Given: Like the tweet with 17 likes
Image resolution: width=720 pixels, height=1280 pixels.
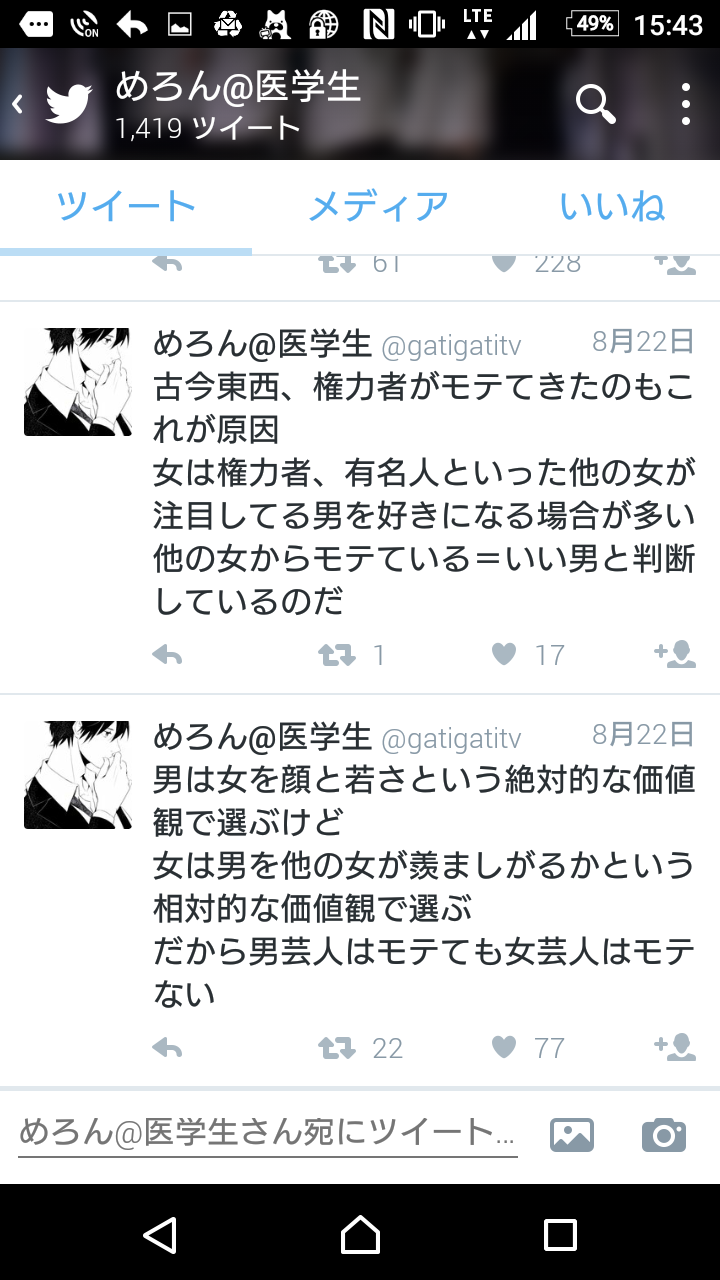Looking at the screenshot, I should pyautogui.click(x=504, y=654).
